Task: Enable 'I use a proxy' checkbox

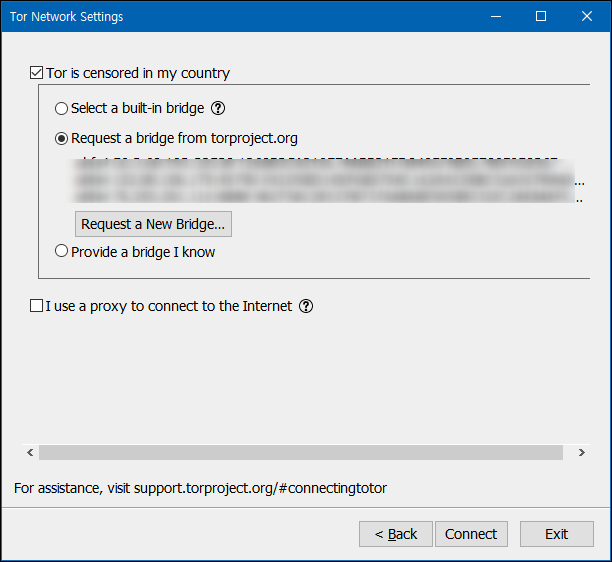Action: tap(36, 306)
